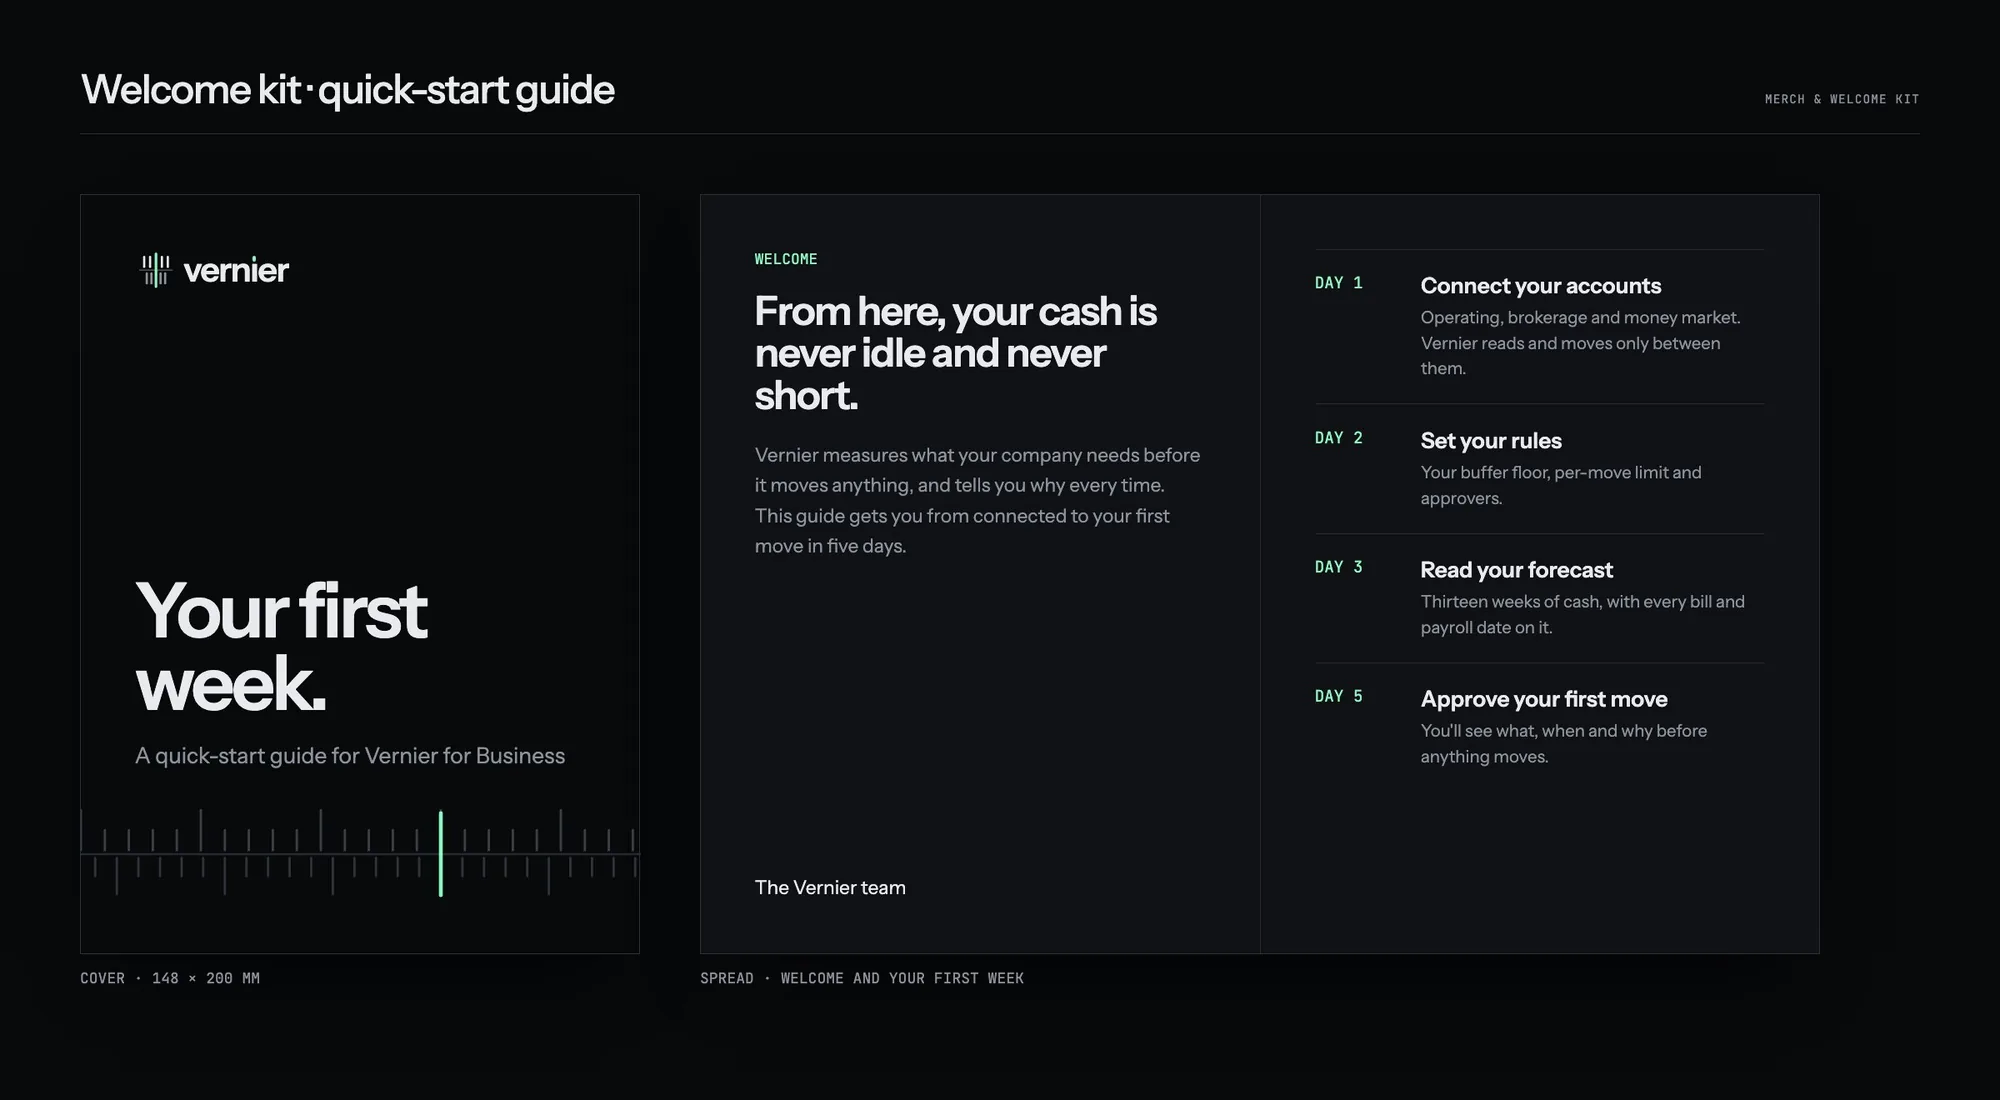This screenshot has height=1100, width=2000.
Task: Click the 'DAY 3' label
Action: pos(1339,567)
